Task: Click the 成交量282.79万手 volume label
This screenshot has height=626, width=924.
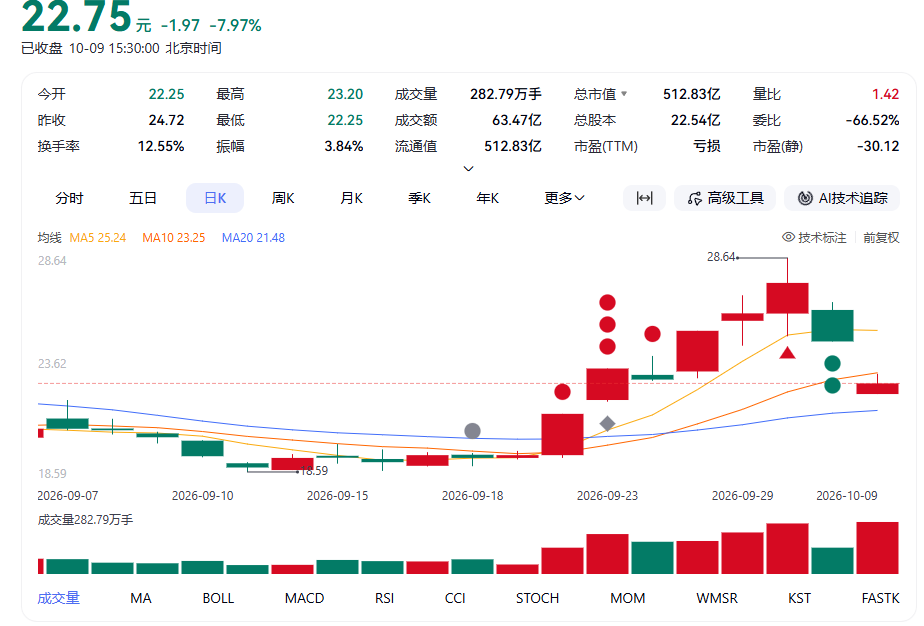Action: [x=85, y=519]
